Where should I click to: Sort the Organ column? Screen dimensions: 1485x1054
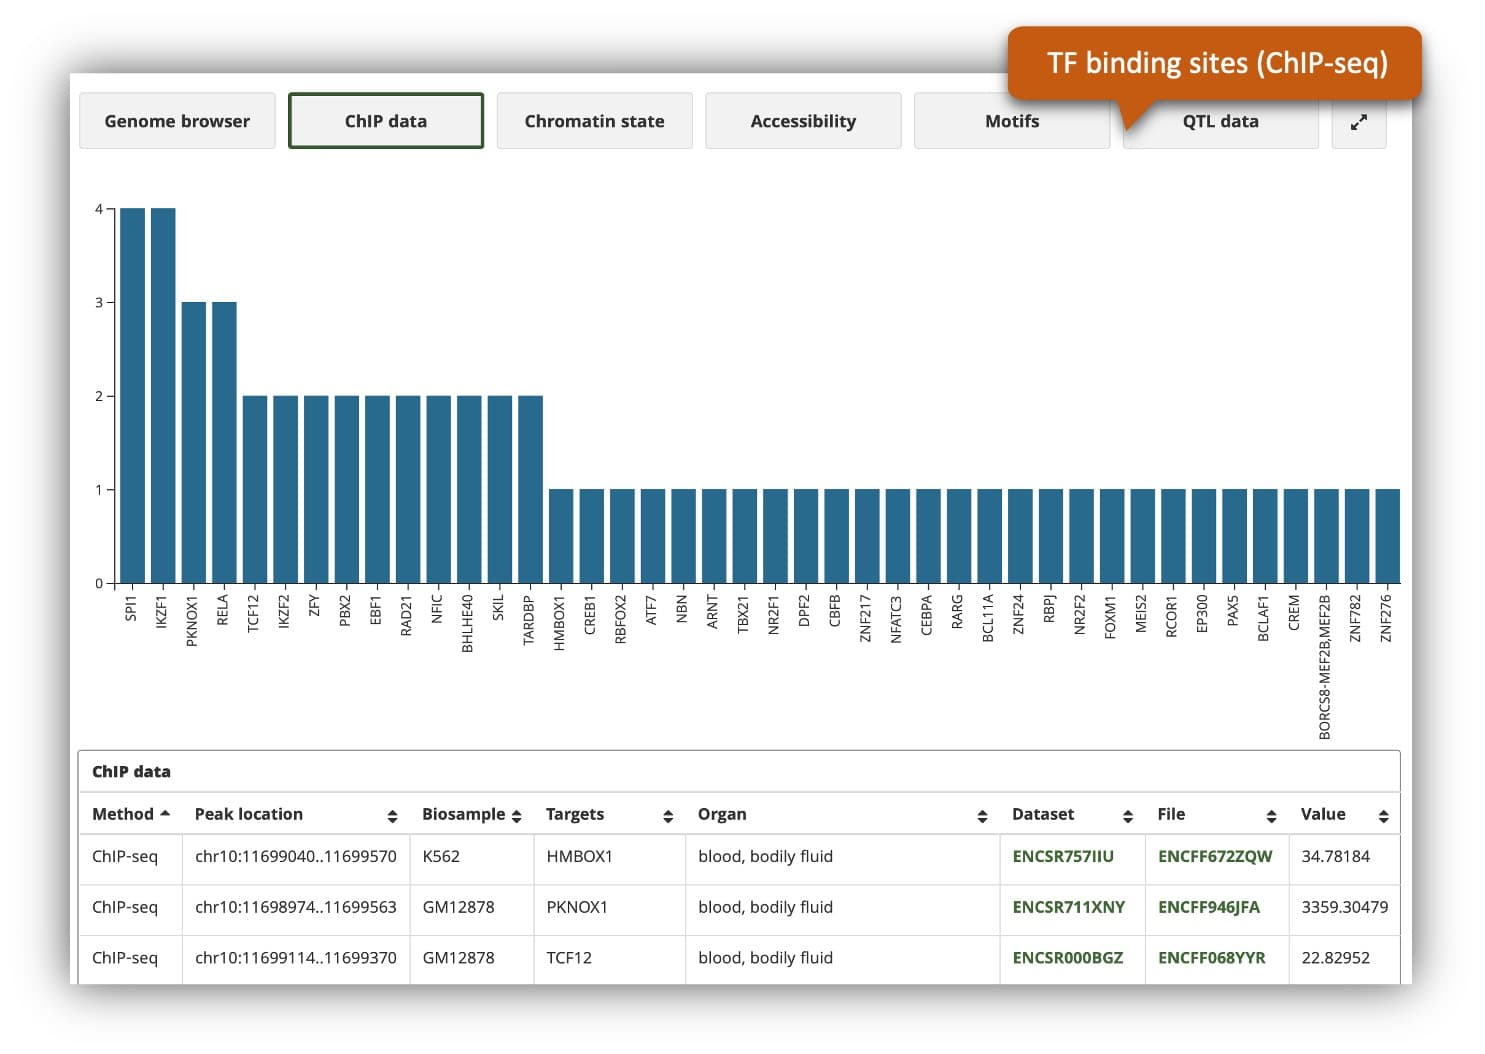(982, 816)
